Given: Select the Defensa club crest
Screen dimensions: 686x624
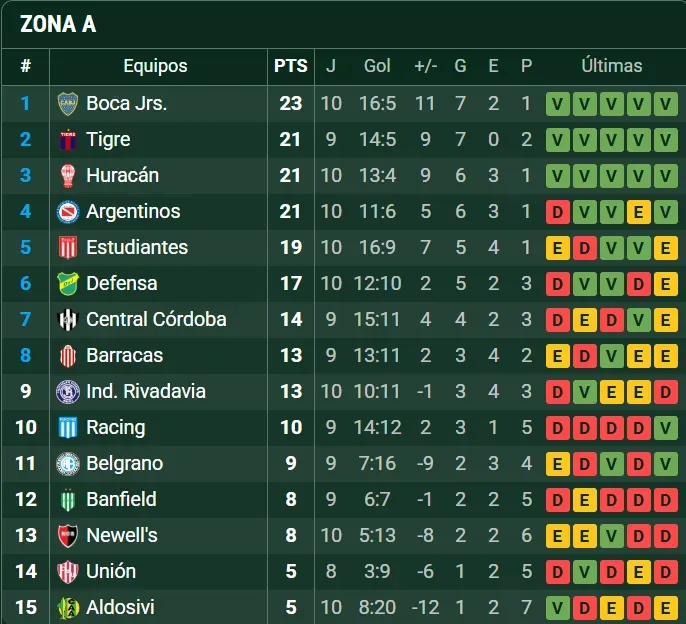Looking at the screenshot, I should click(68, 283).
